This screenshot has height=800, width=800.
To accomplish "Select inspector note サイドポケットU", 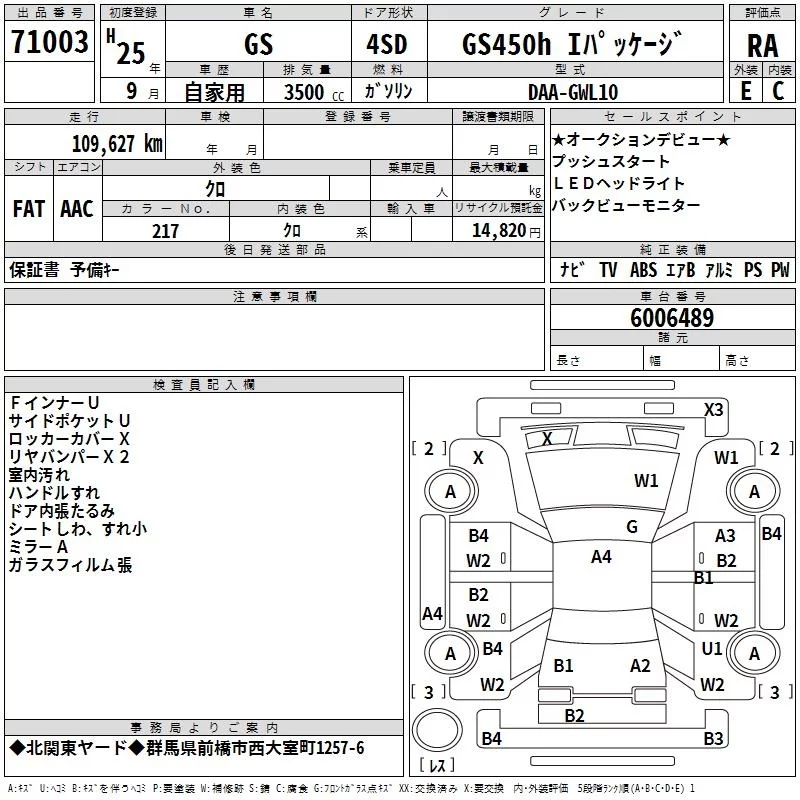I will pyautogui.click(x=69, y=421).
